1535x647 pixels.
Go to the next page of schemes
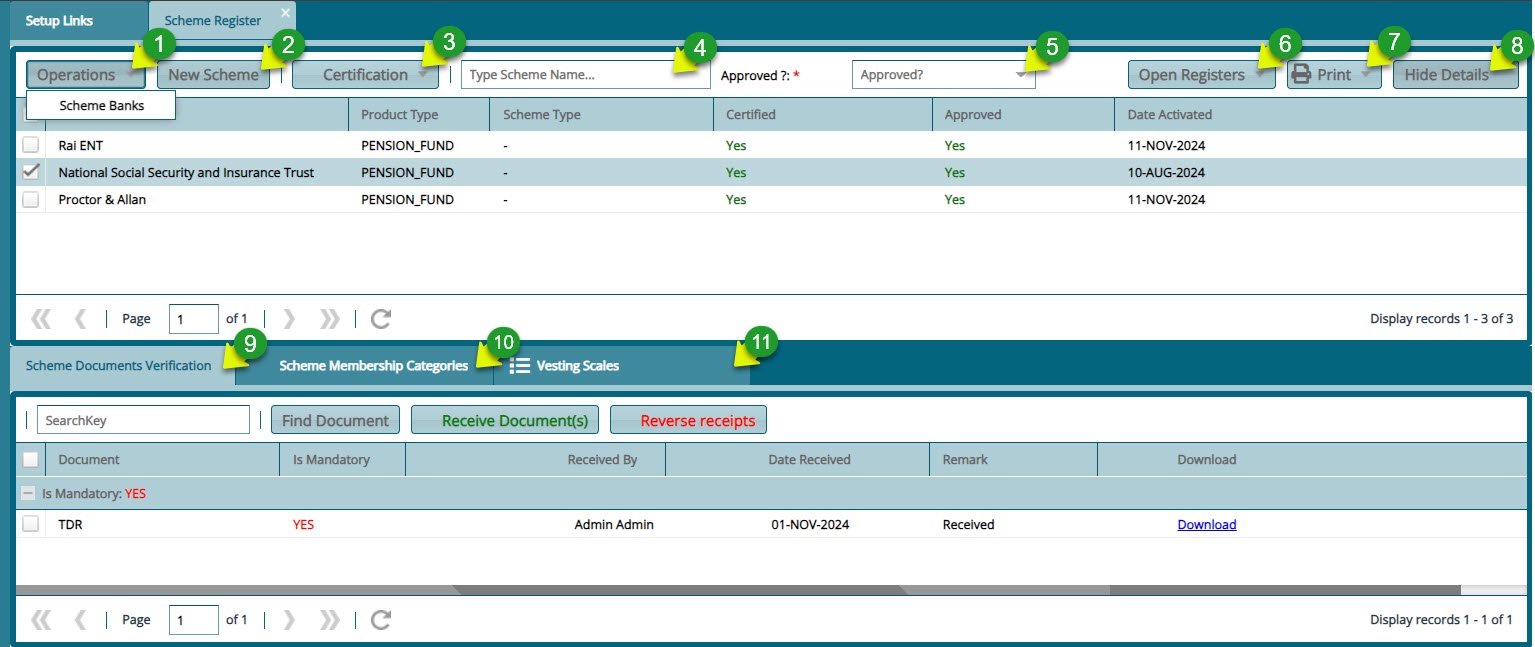point(288,318)
